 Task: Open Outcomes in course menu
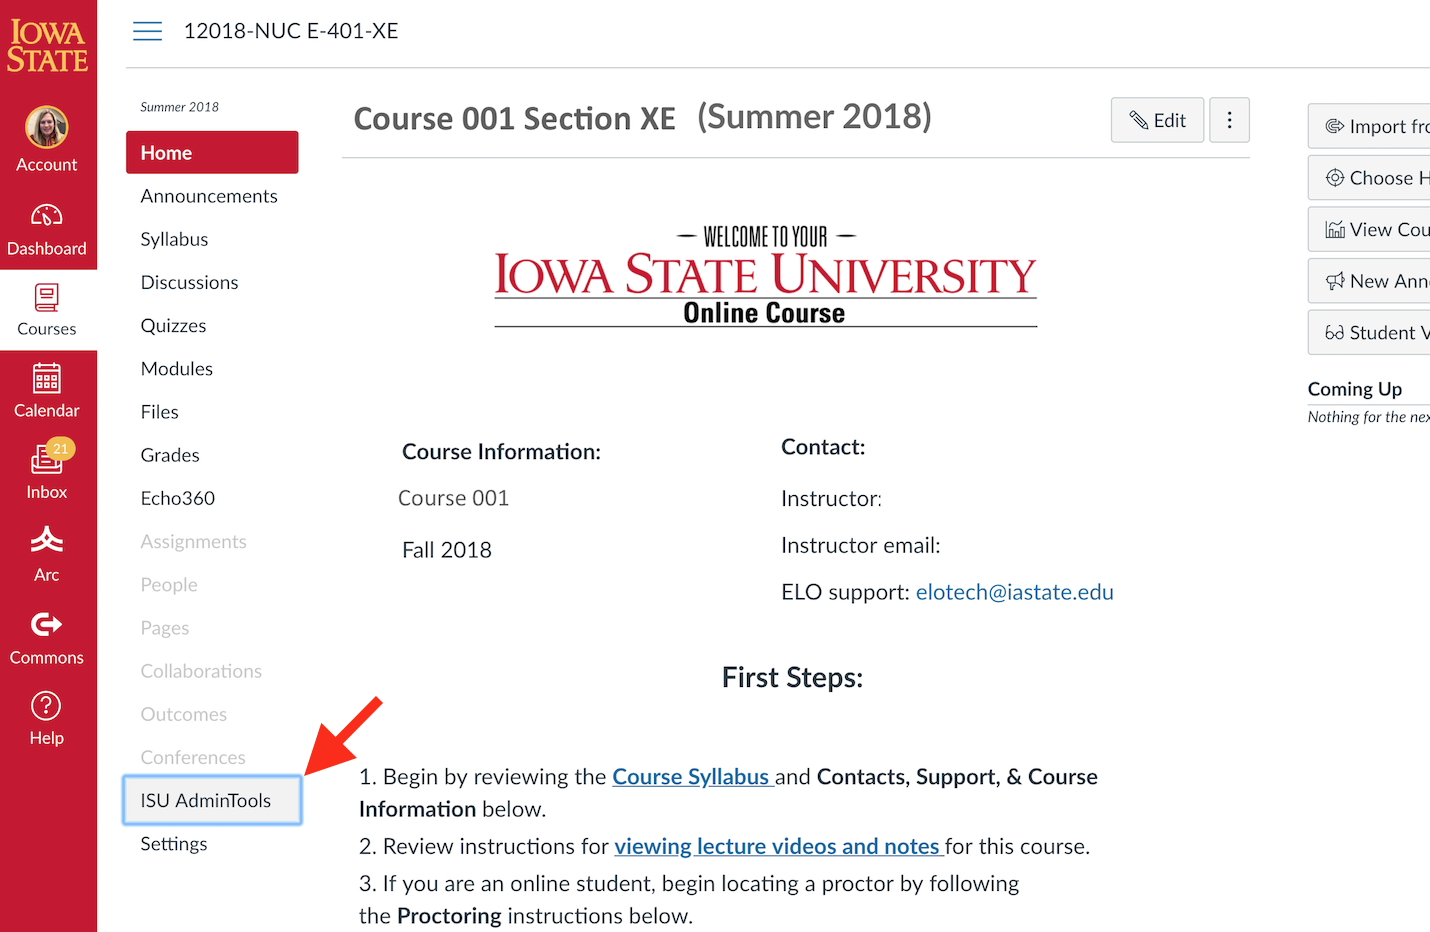tap(183, 714)
